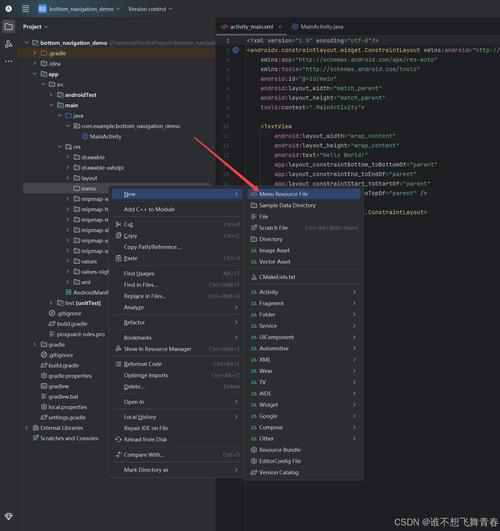Click the gutter icon on line 2

click(236, 50)
